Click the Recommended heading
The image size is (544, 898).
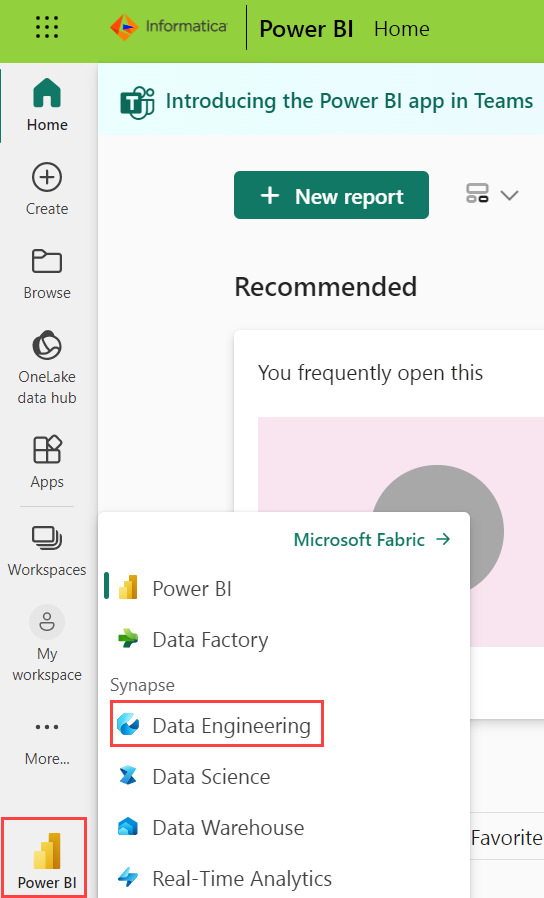pos(325,286)
